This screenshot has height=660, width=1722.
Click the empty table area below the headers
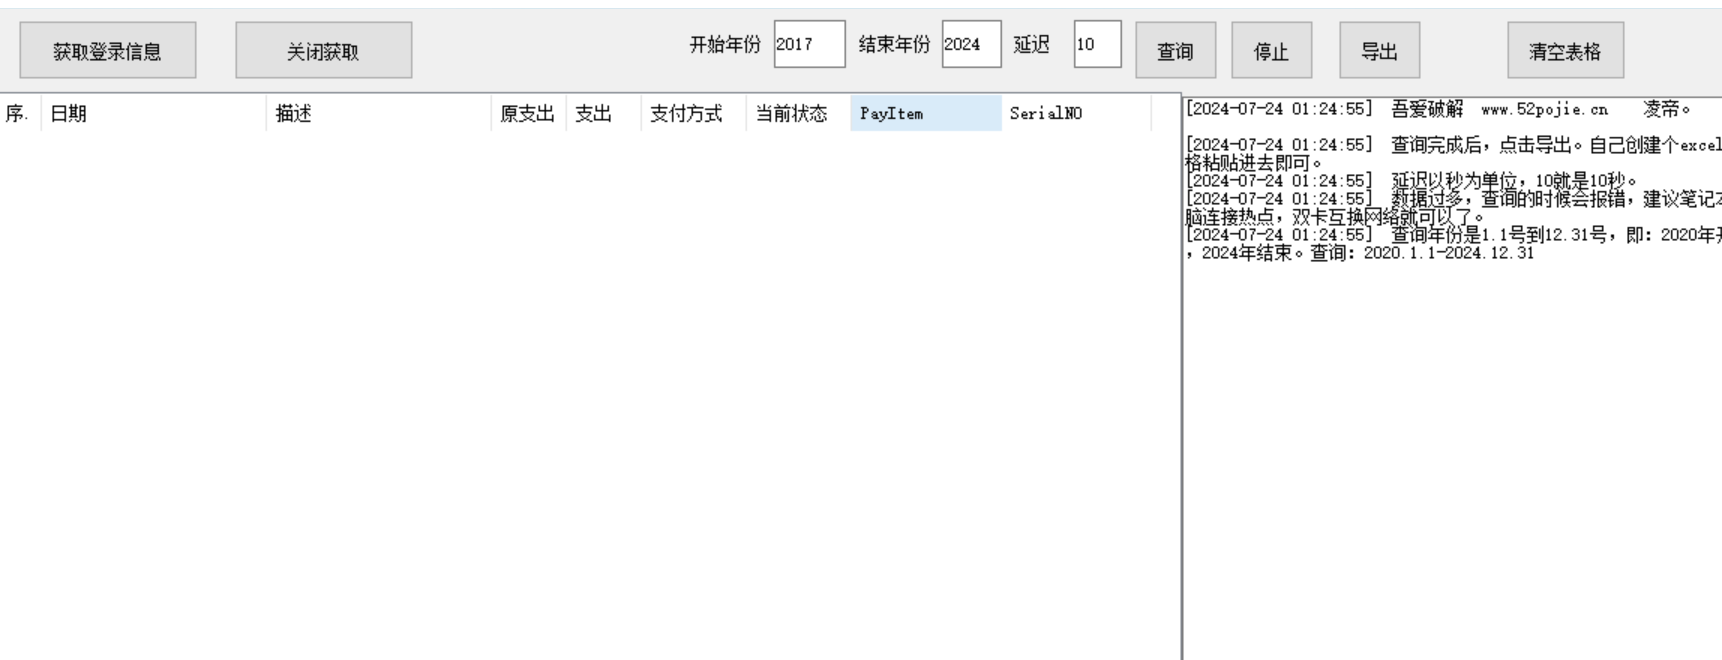(x=590, y=390)
